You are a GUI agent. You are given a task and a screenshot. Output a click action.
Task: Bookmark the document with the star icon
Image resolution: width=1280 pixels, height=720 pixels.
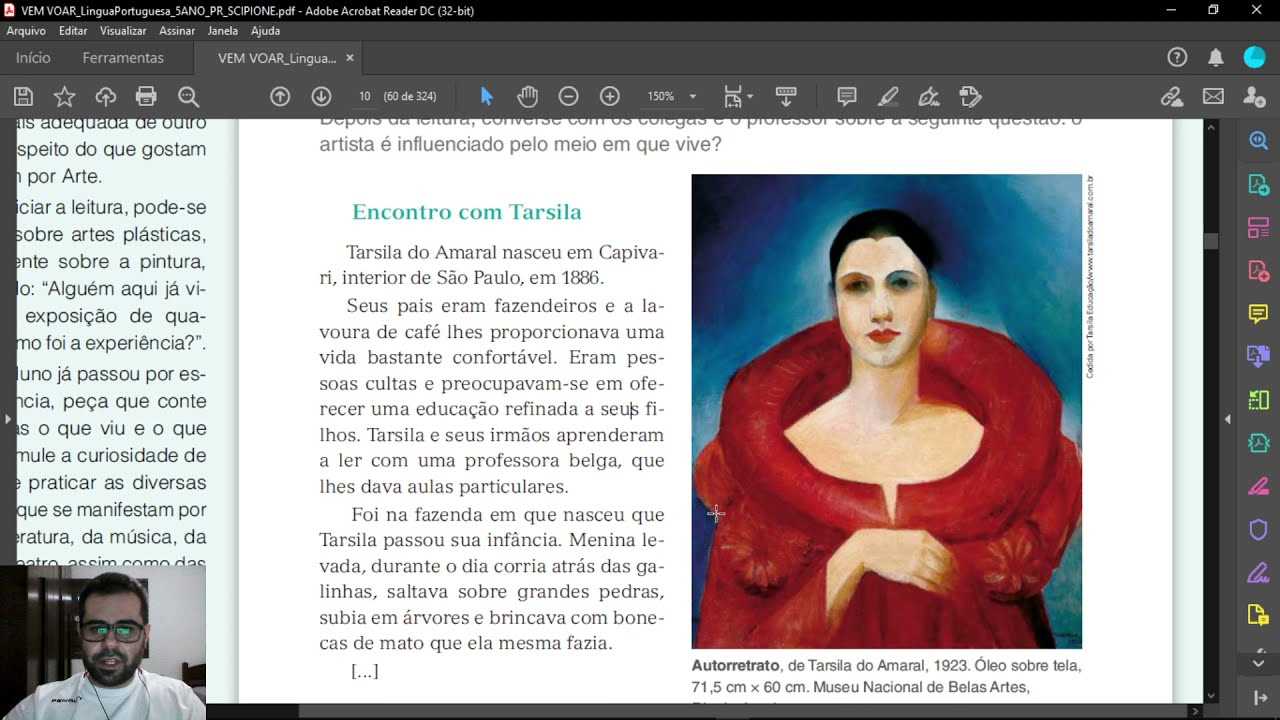point(64,96)
